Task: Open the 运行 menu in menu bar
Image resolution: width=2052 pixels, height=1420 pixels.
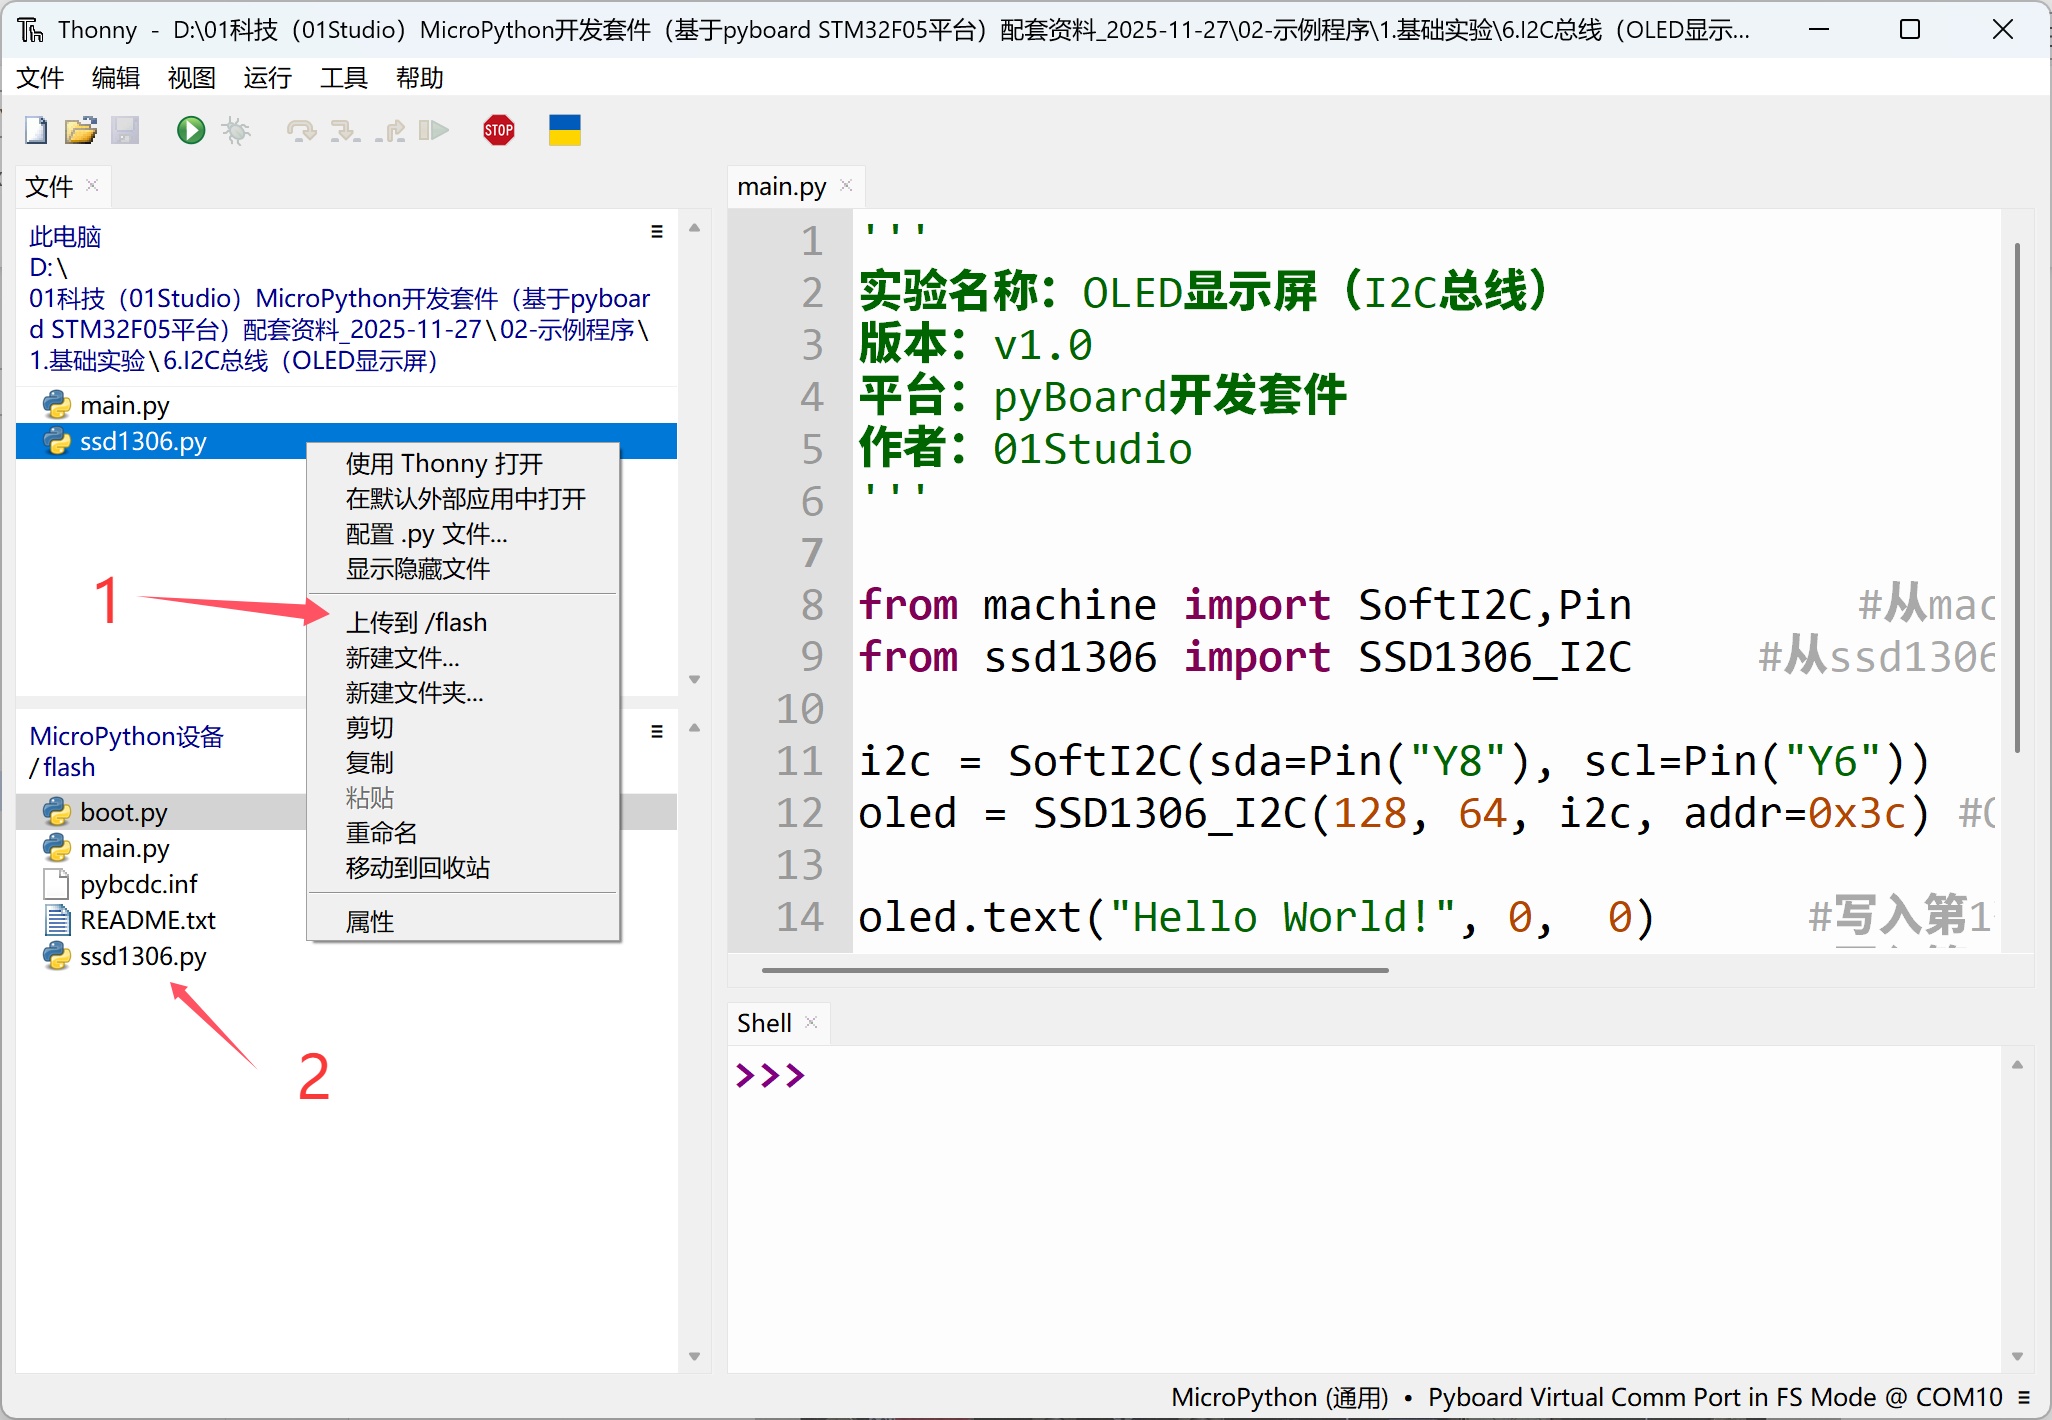Action: click(267, 78)
